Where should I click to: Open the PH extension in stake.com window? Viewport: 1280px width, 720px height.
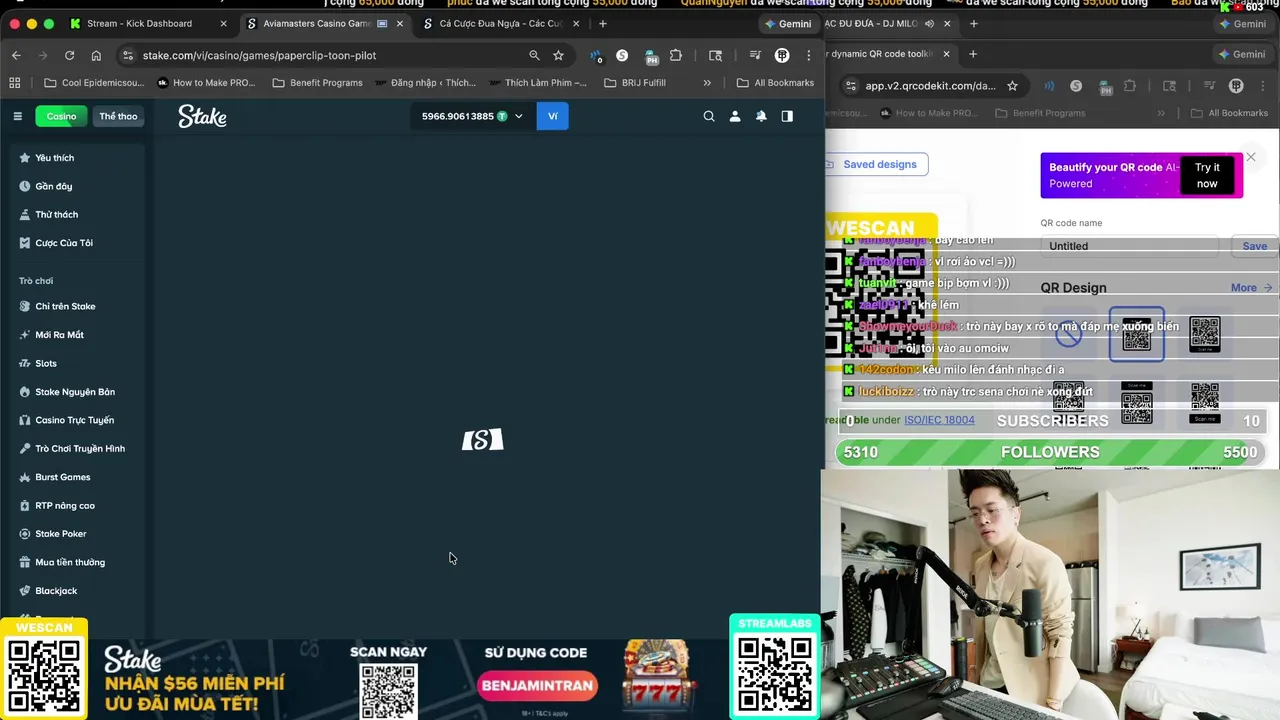(x=651, y=56)
